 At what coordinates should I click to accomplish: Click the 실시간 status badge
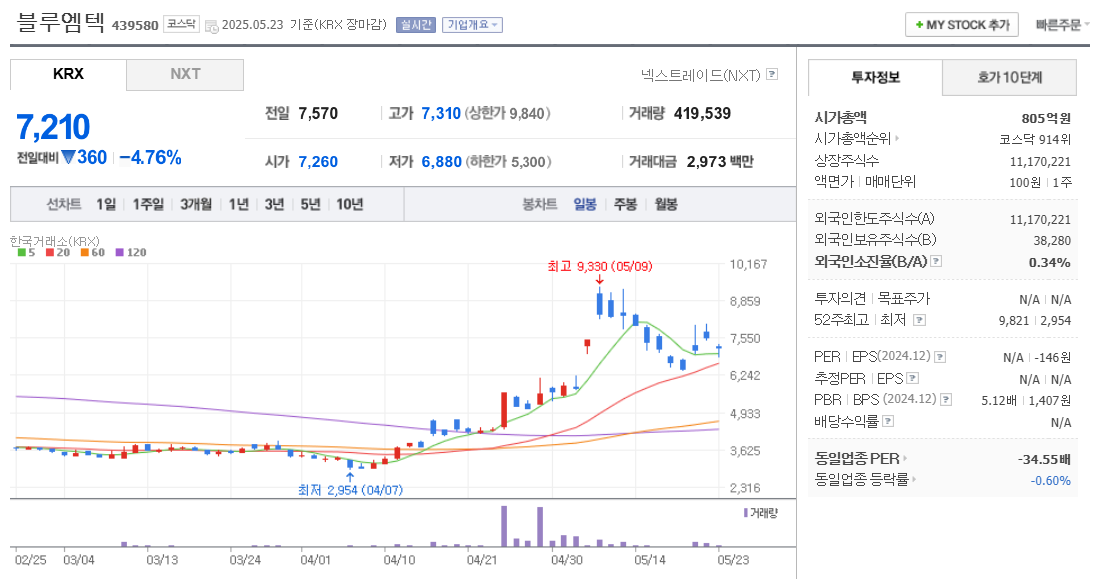[415, 25]
